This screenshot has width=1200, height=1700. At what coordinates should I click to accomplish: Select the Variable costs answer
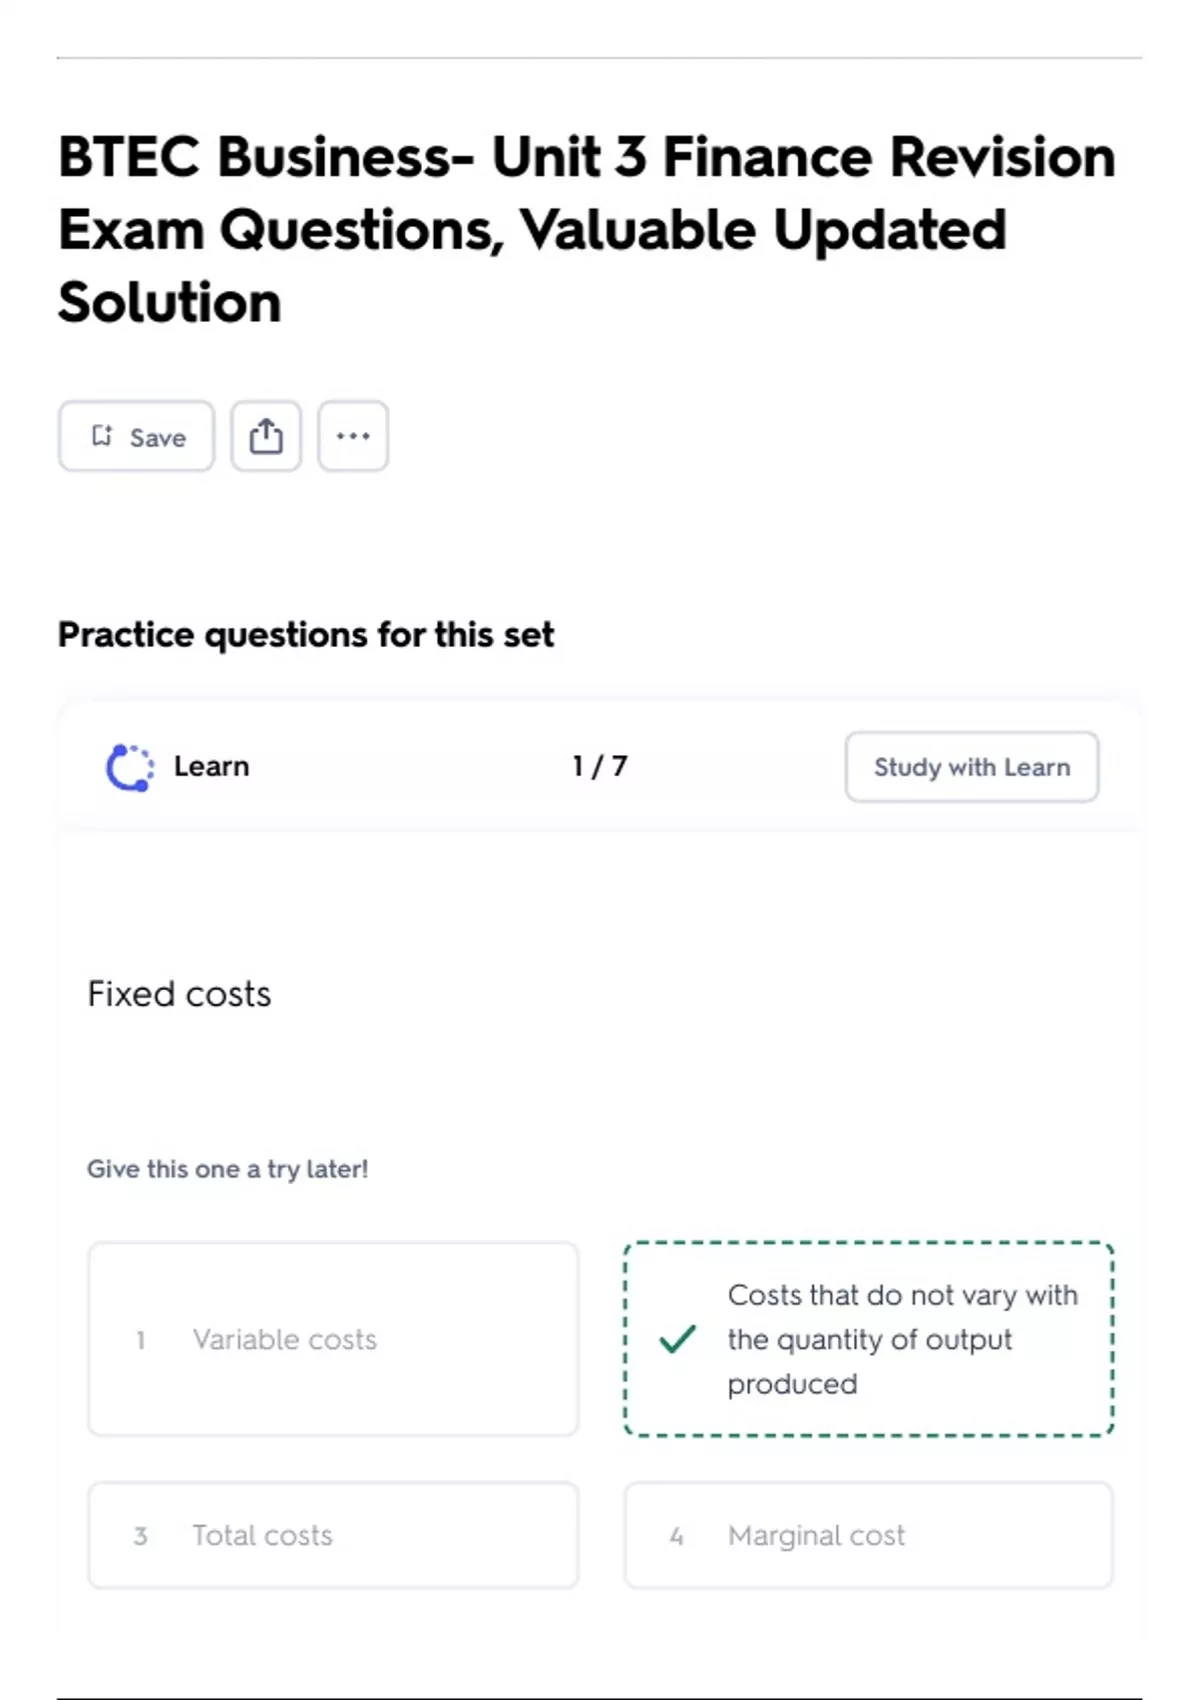click(333, 1339)
